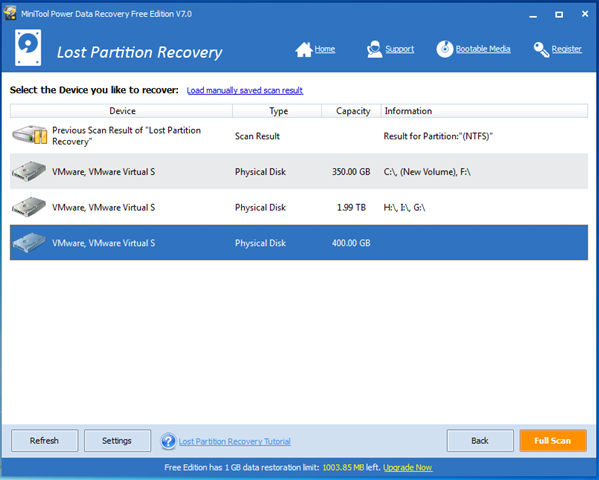Minimize the MiniTool window

click(533, 15)
